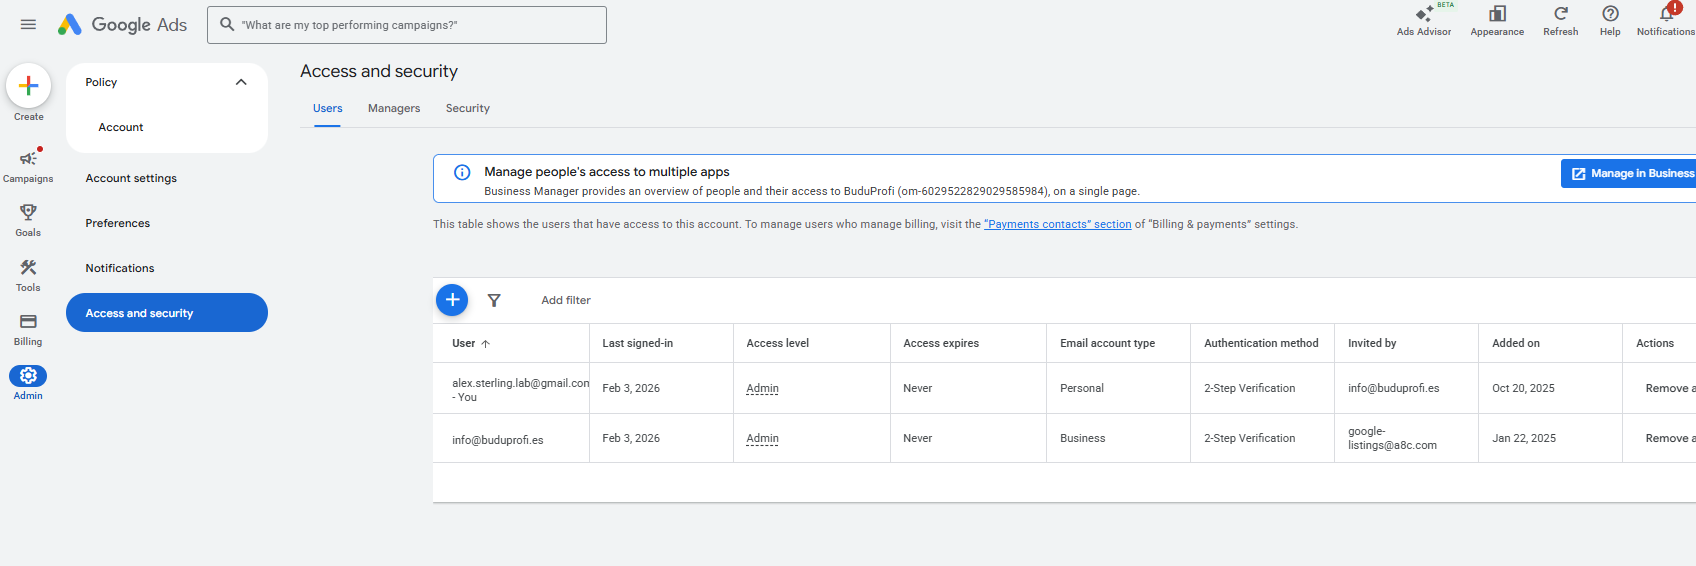Open the Help question mark icon

pos(1610,14)
